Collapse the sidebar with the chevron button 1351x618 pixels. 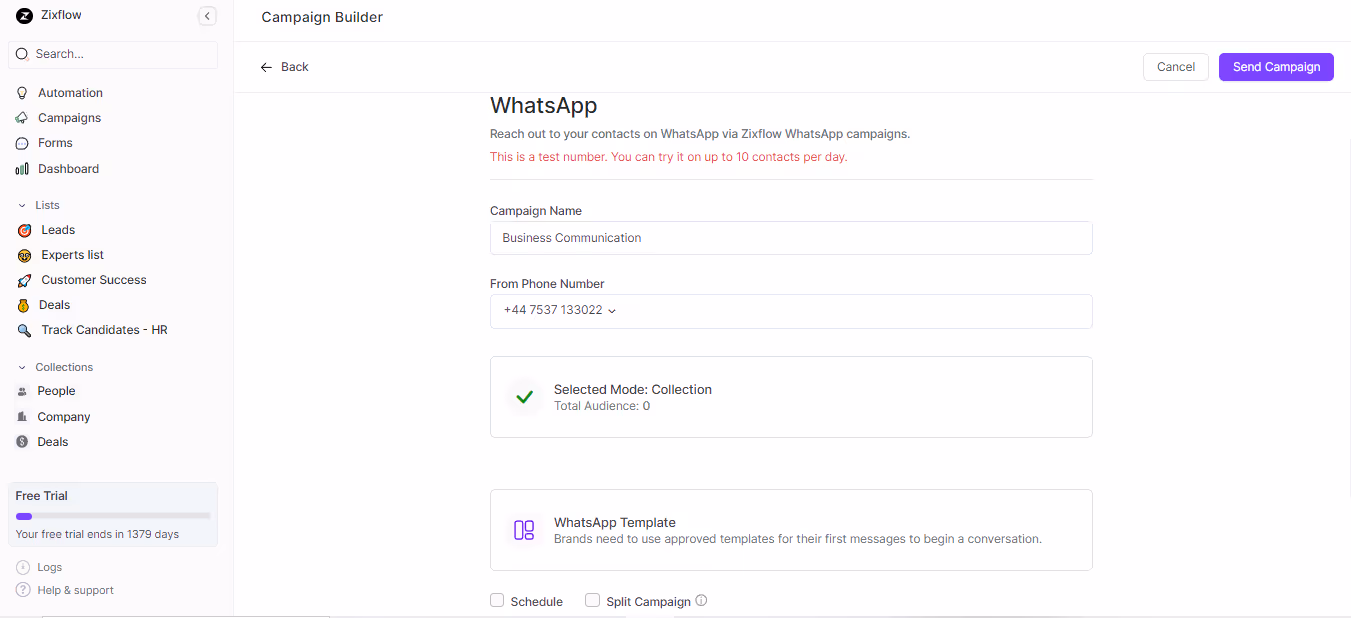[207, 15]
